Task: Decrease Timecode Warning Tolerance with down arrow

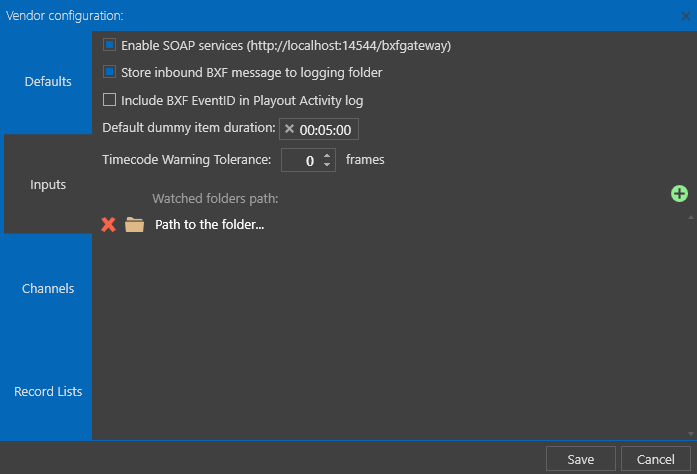Action: tap(327, 165)
